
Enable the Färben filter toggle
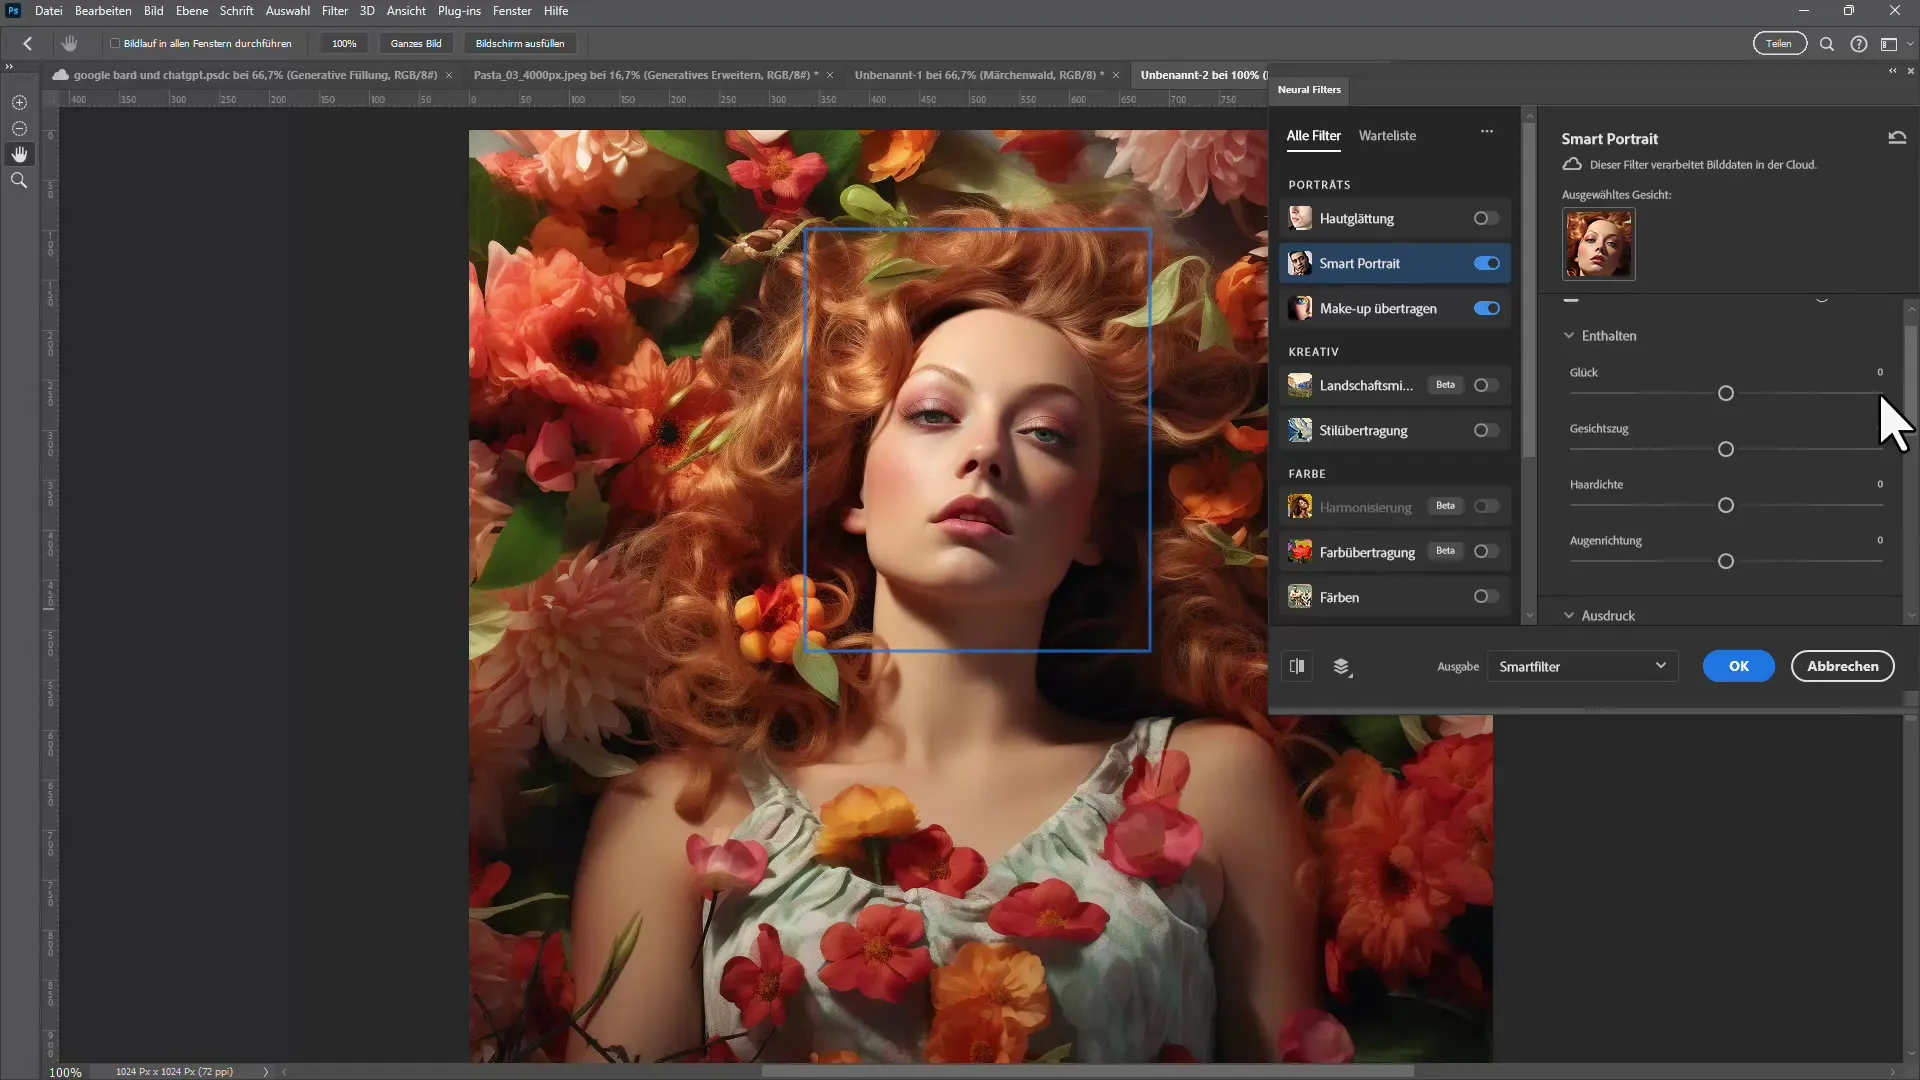pos(1486,596)
